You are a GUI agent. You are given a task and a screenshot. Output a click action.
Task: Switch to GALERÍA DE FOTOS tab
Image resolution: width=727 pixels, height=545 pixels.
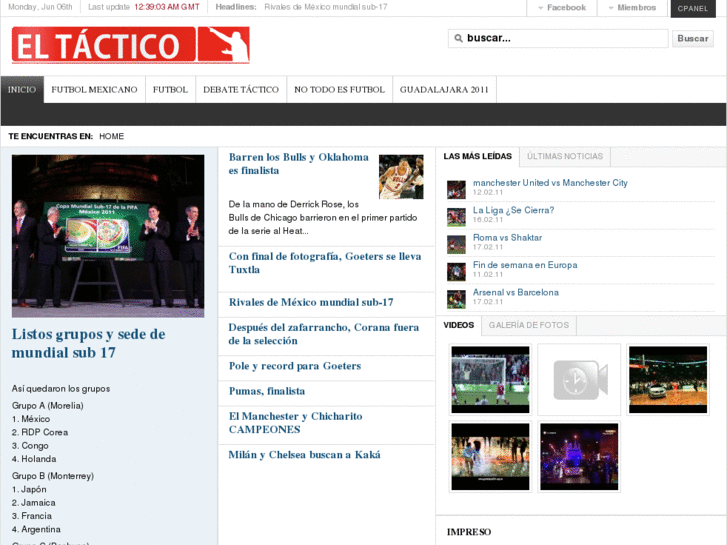529,325
